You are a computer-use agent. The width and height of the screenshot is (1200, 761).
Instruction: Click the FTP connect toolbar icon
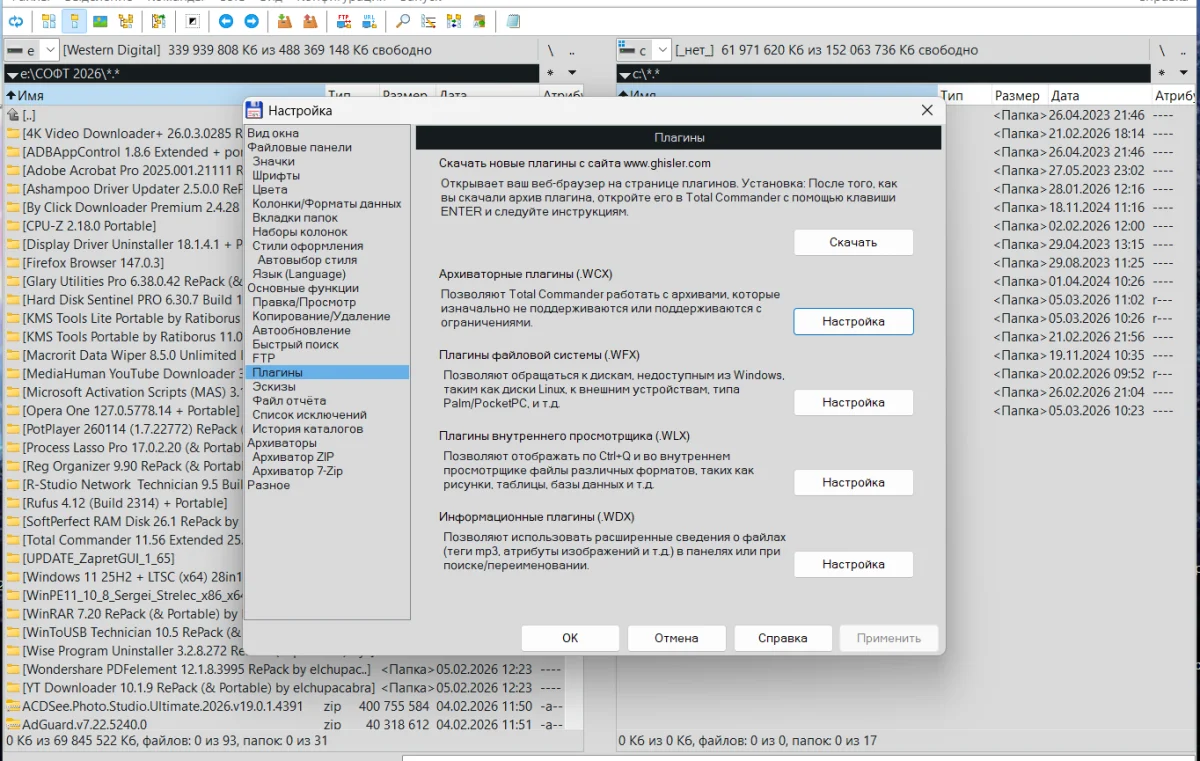345,21
